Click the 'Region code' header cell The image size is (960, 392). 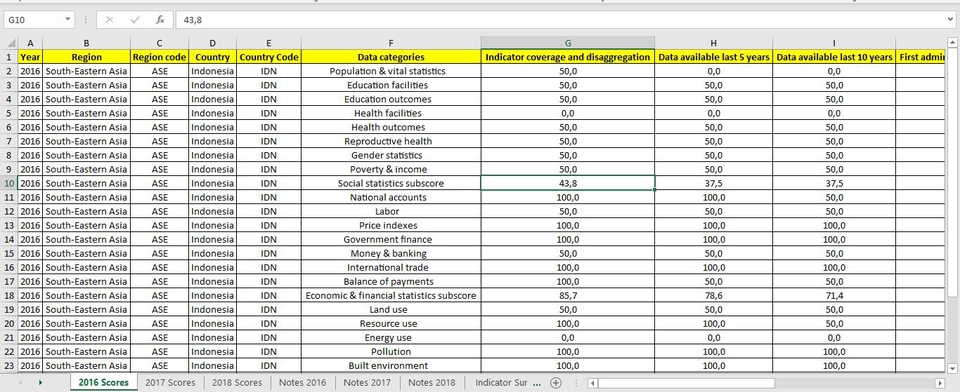(x=159, y=57)
